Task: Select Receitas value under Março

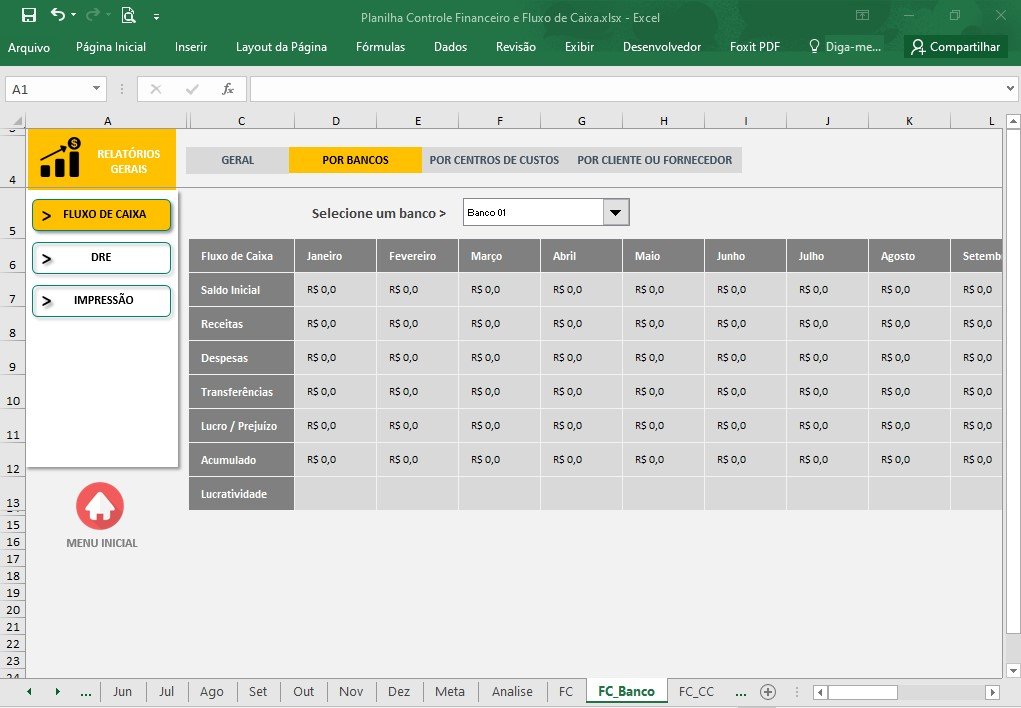Action: 499,324
